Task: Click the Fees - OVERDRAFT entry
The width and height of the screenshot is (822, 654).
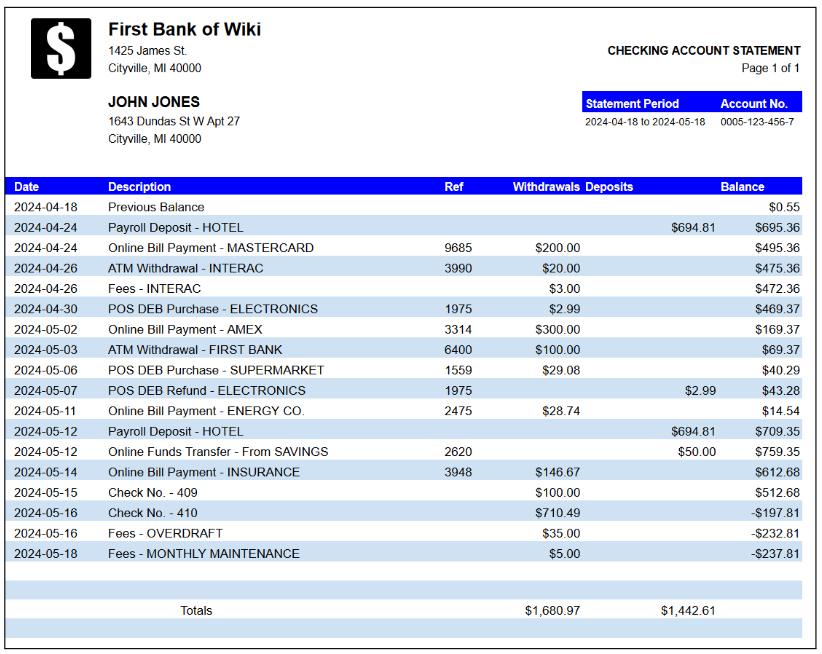Action: pos(165,533)
